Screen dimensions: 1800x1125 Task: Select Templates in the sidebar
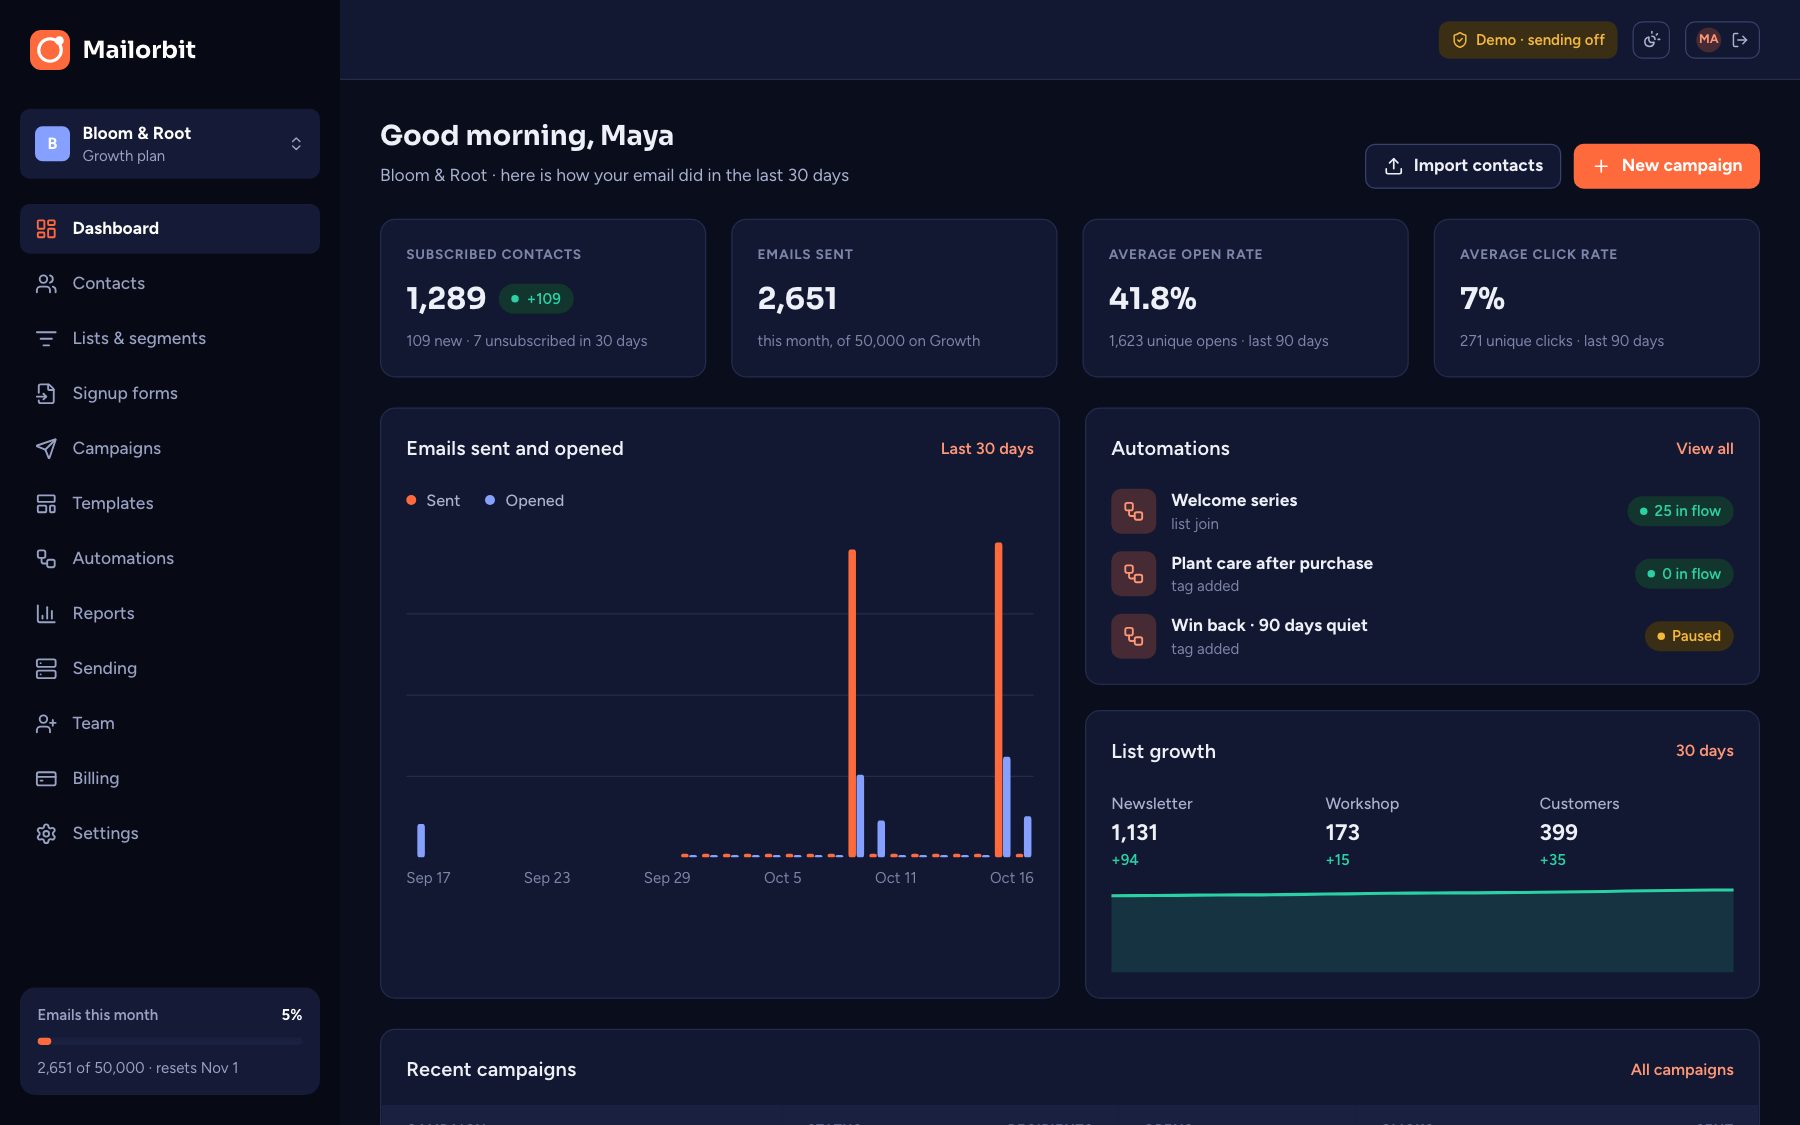(170, 504)
